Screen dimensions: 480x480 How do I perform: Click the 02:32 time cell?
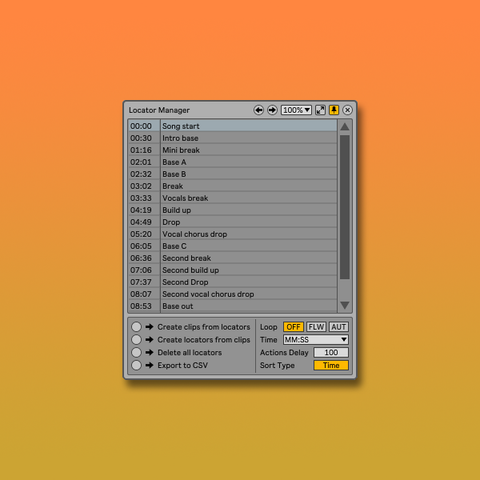tap(144, 174)
